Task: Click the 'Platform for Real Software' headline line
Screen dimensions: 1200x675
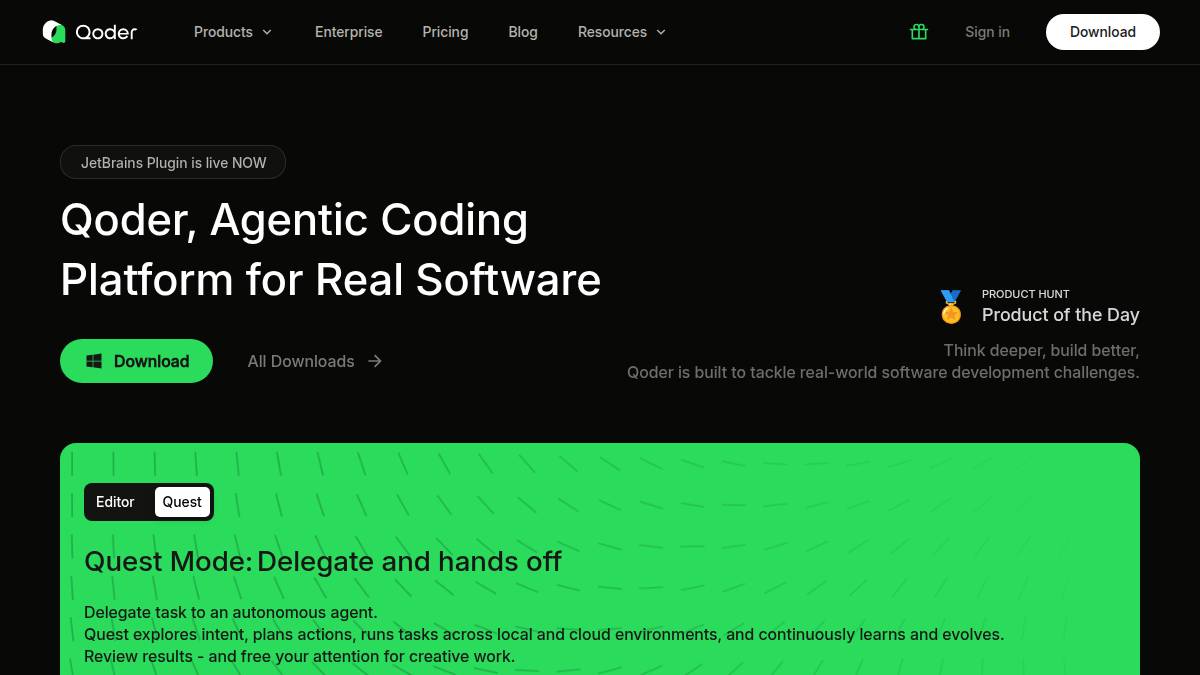Action: tap(331, 280)
